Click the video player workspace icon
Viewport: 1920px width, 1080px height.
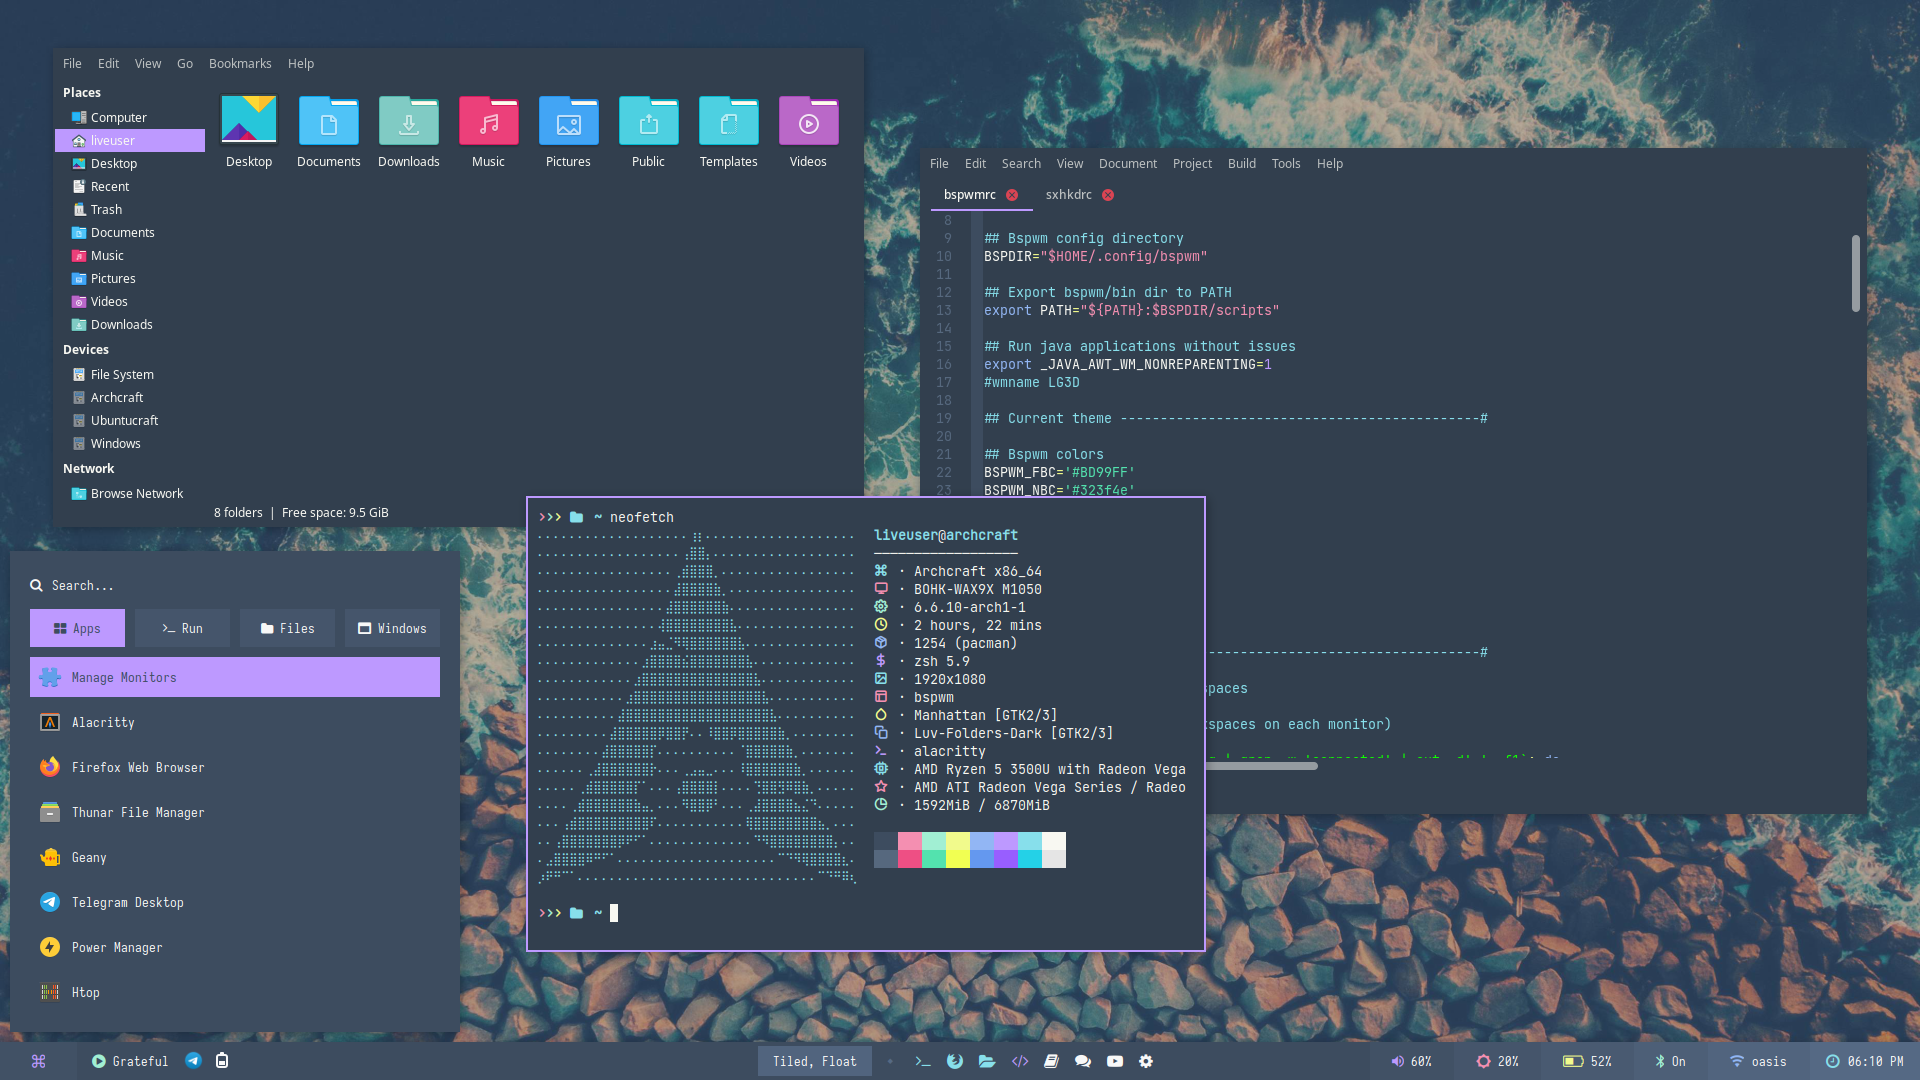[x=1115, y=1061]
